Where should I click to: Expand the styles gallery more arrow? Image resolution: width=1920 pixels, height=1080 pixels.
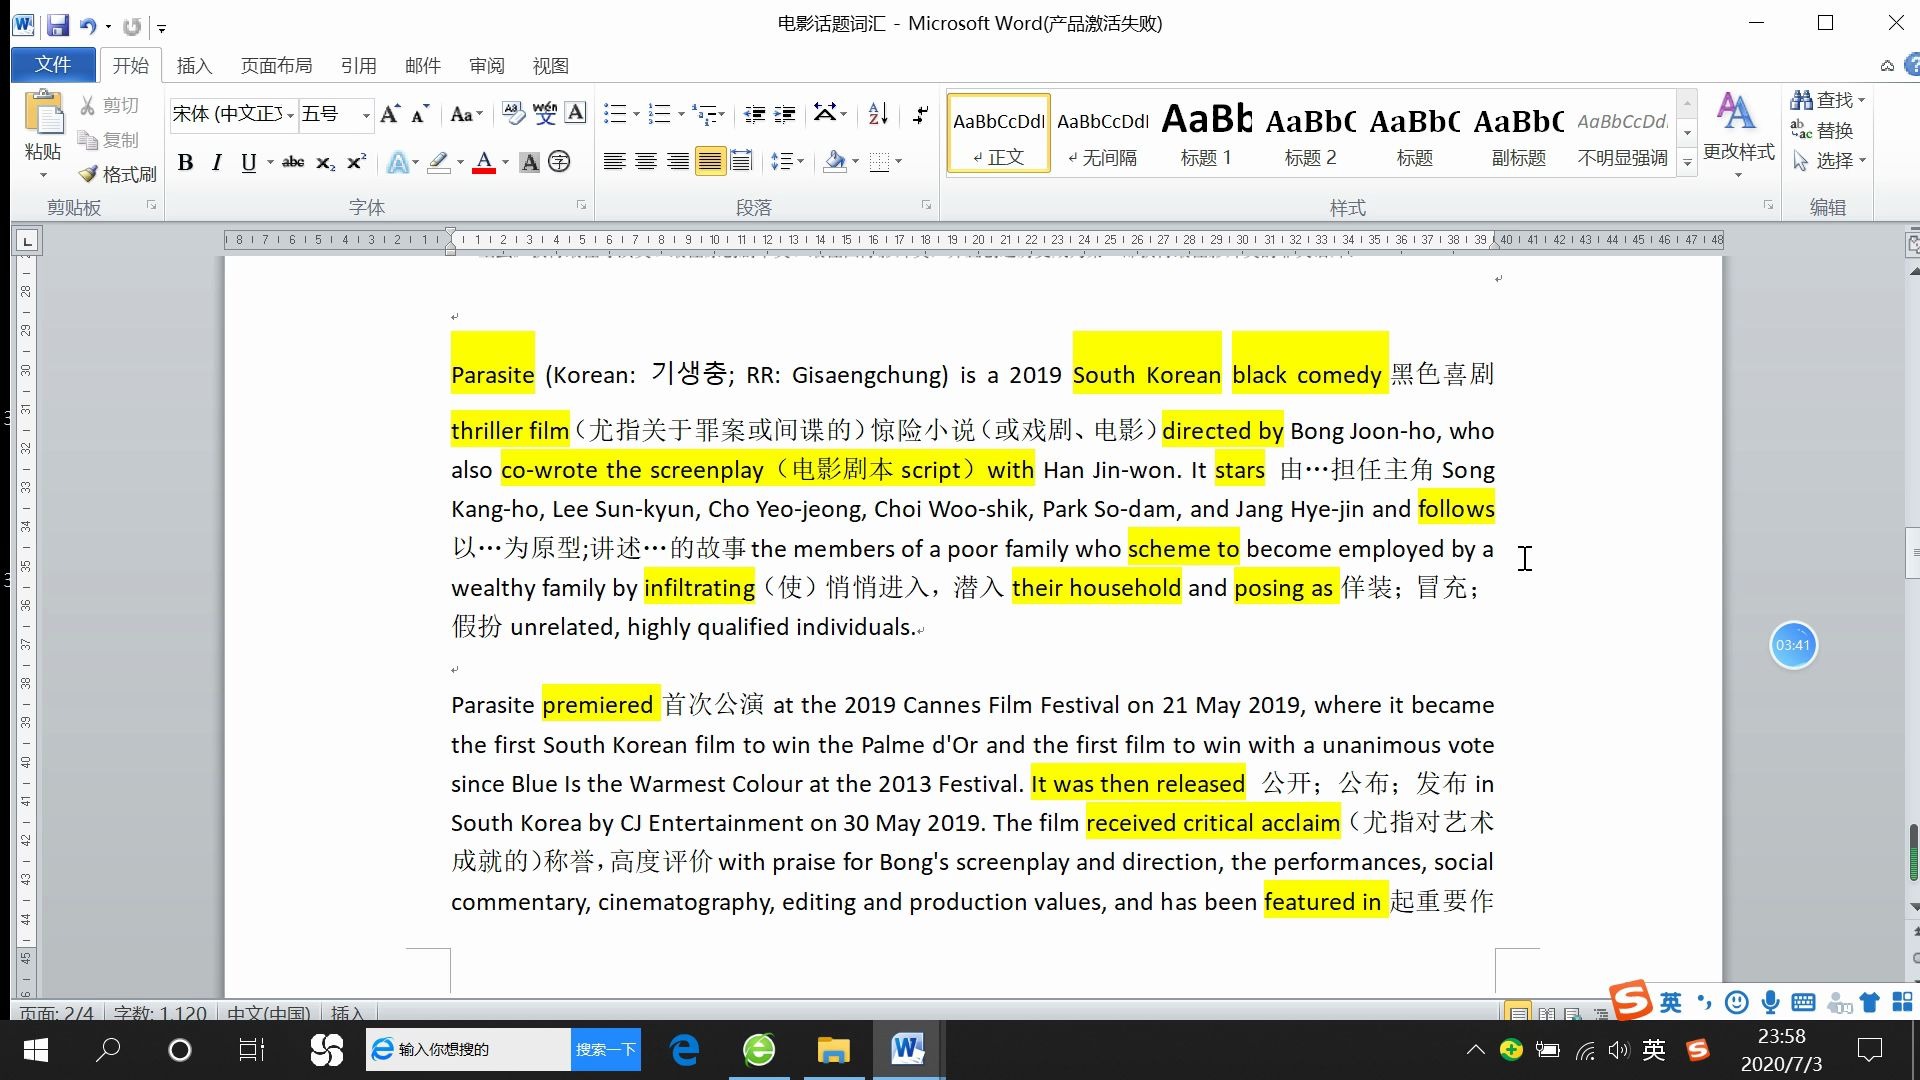point(1687,162)
